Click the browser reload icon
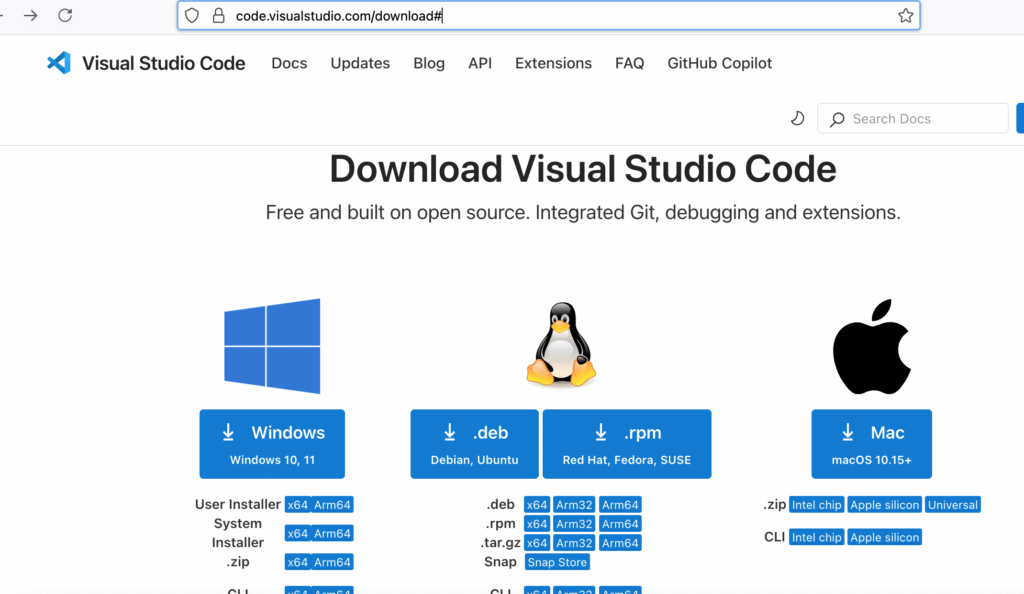This screenshot has width=1024, height=594. point(65,16)
